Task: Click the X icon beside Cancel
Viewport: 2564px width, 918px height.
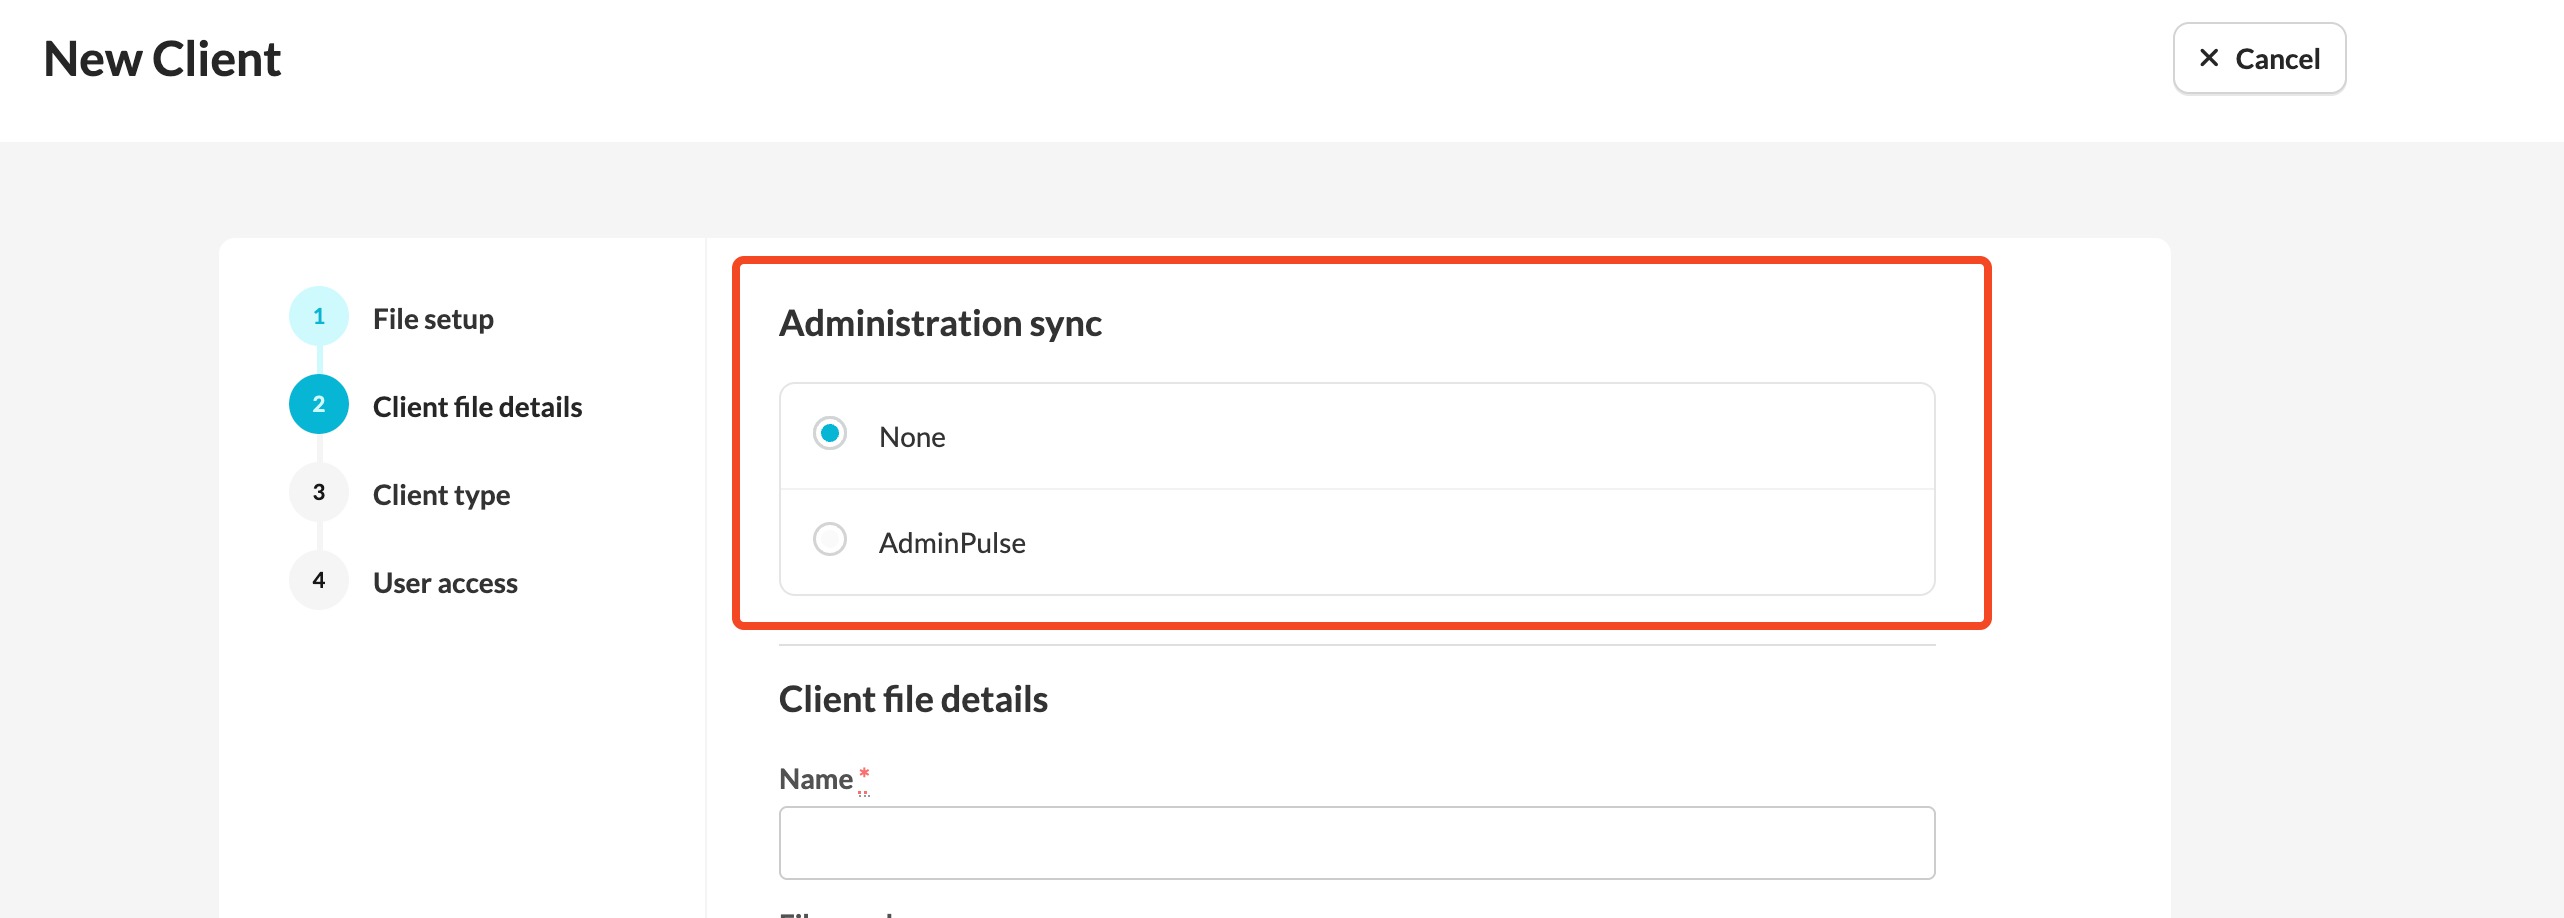Action: point(2209,59)
